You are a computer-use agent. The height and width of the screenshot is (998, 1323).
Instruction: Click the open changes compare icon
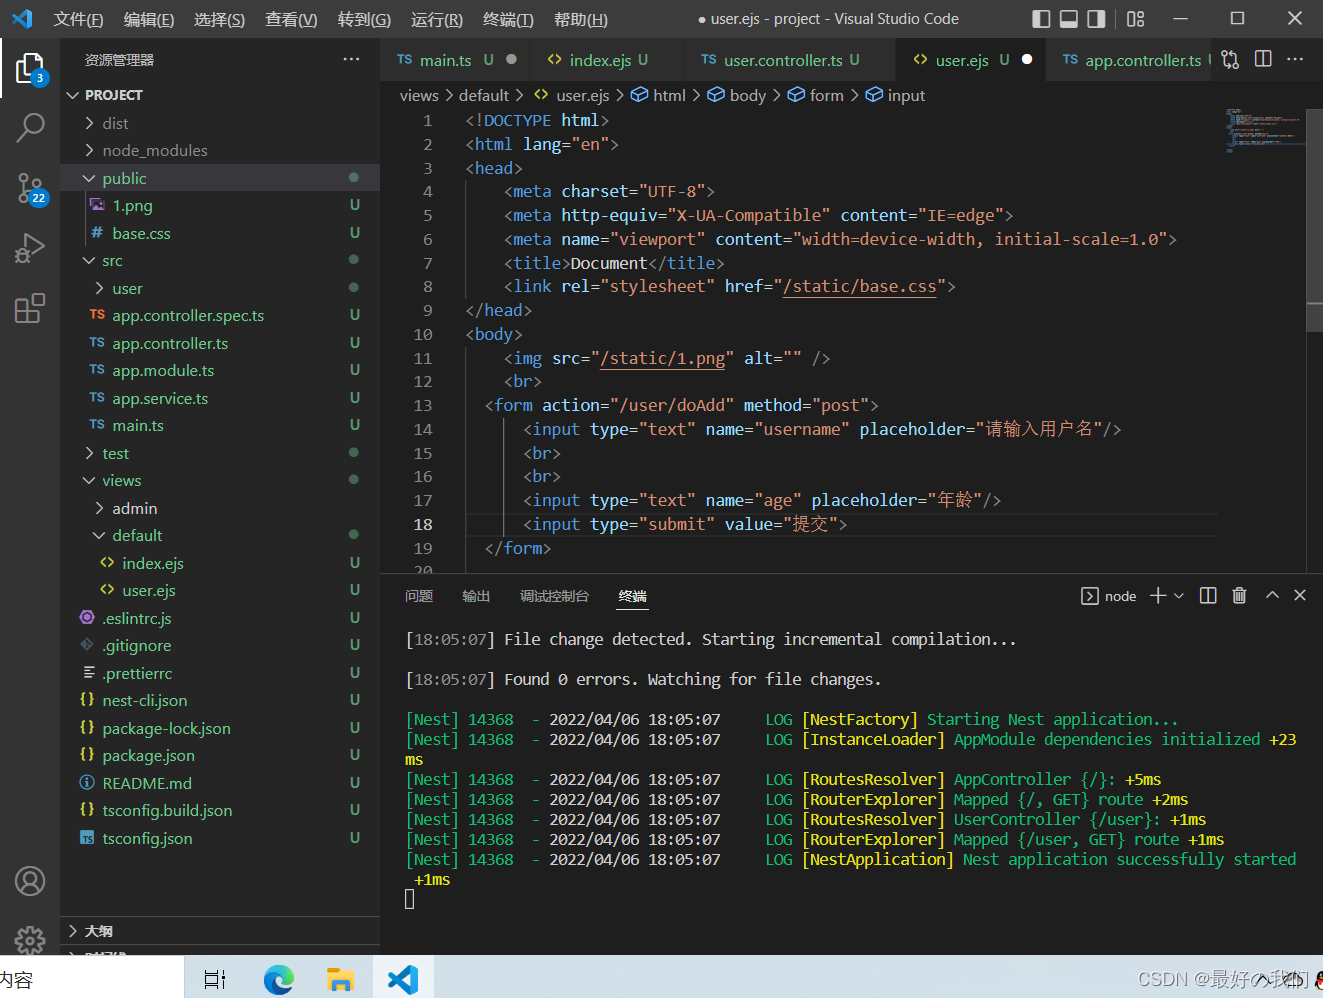coord(1230,60)
